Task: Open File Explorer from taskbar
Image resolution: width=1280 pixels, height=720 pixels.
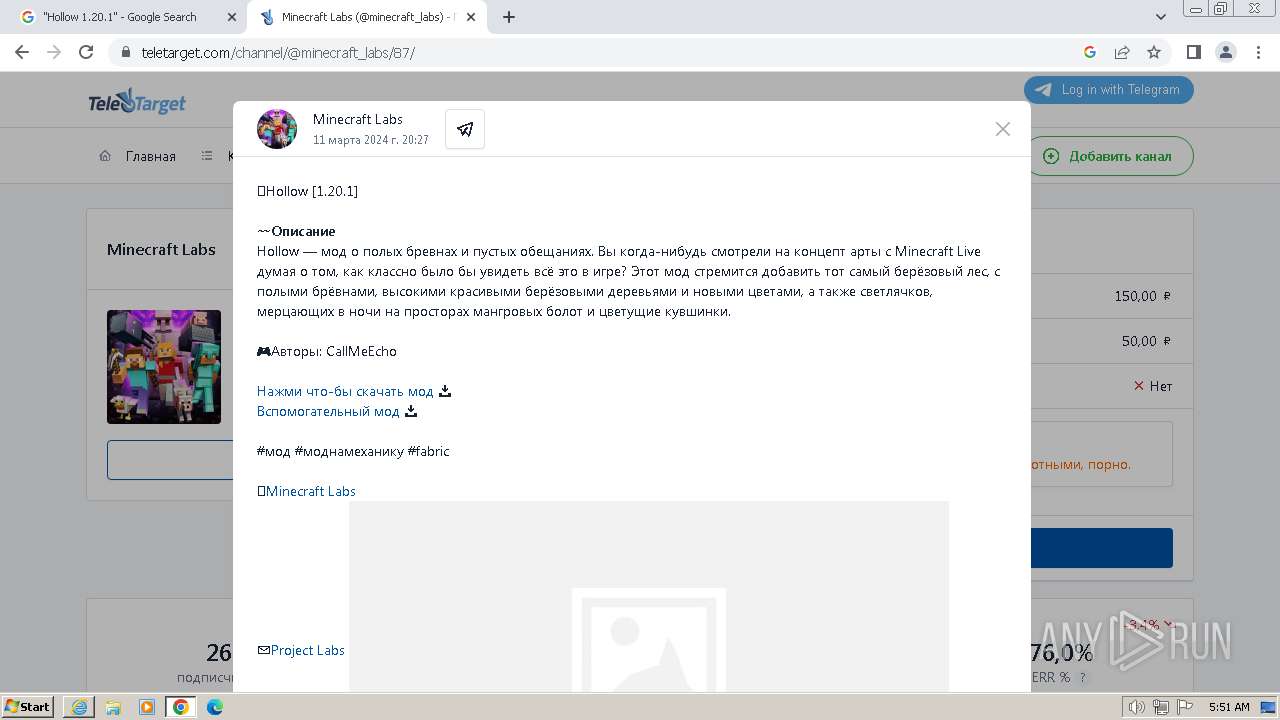Action: [113, 707]
